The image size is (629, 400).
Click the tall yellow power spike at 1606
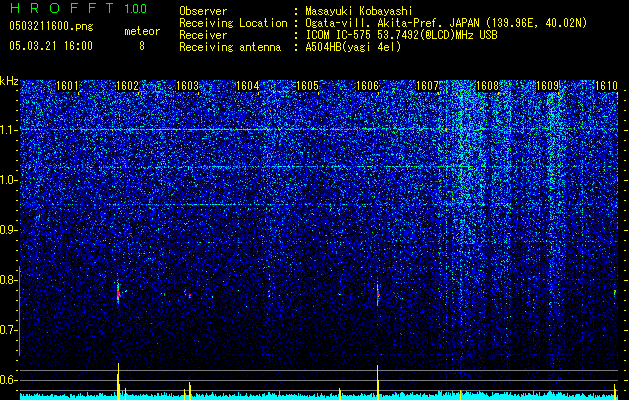point(377,382)
